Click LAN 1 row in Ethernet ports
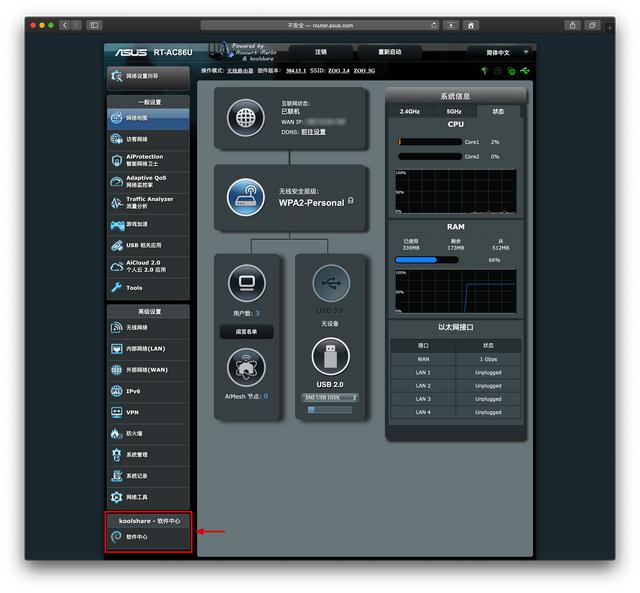This screenshot has height=593, width=640. (x=456, y=373)
